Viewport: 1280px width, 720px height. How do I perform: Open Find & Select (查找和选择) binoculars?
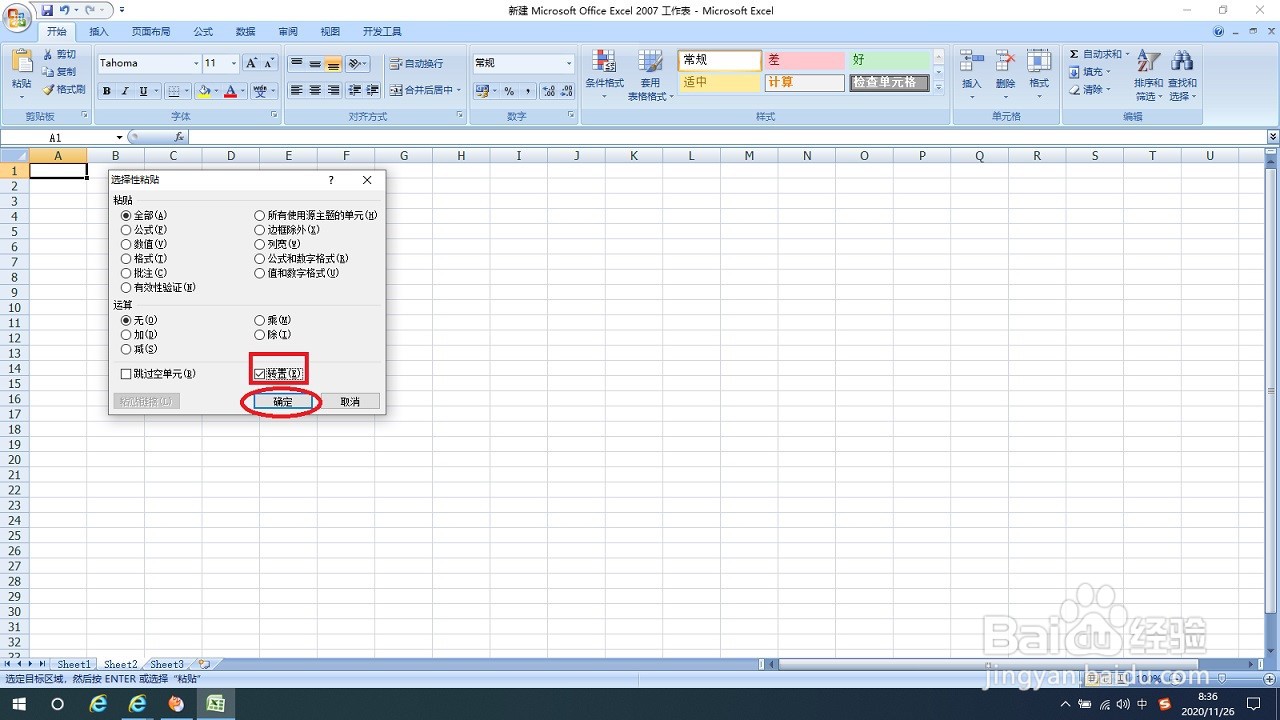point(1182,75)
